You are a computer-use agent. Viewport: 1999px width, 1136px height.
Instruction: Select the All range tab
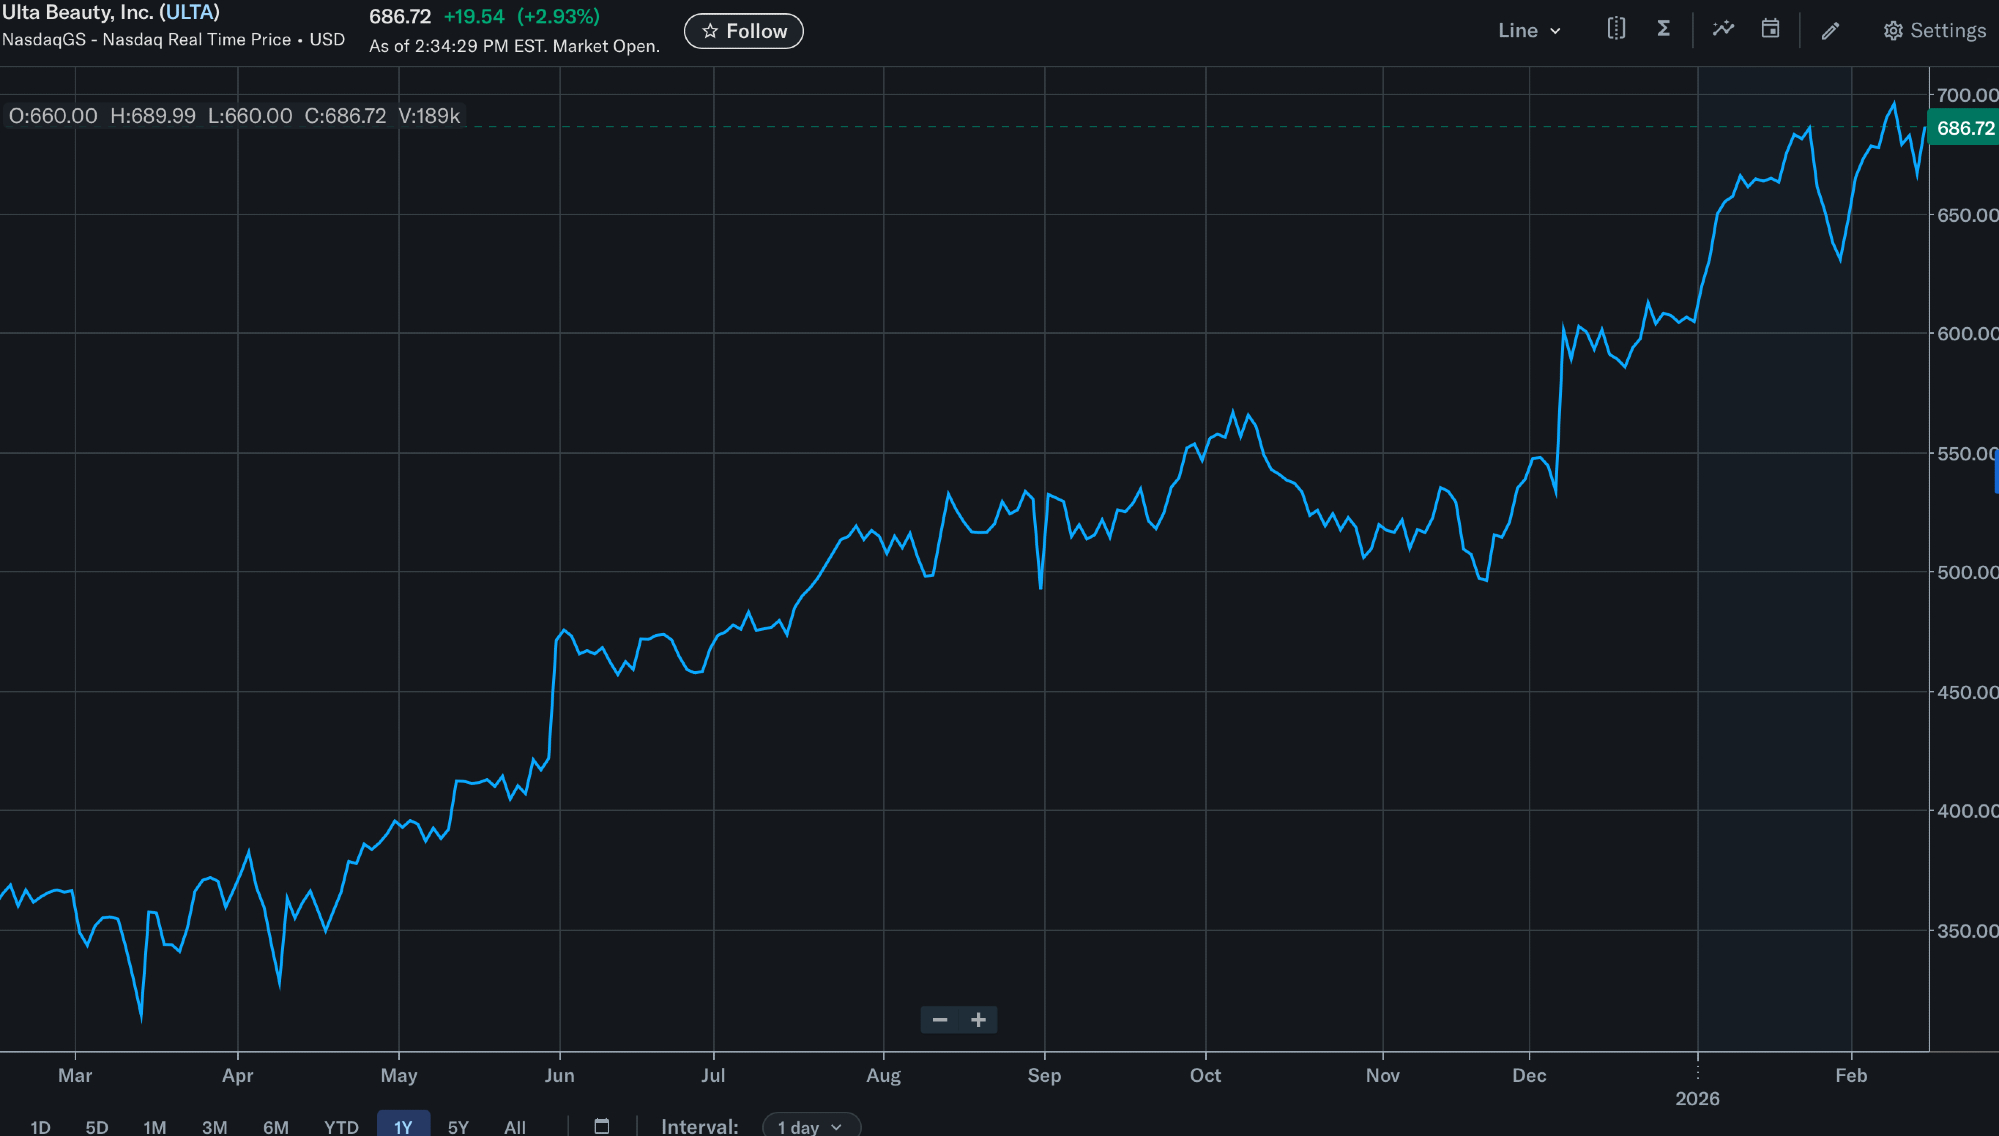coord(515,1127)
